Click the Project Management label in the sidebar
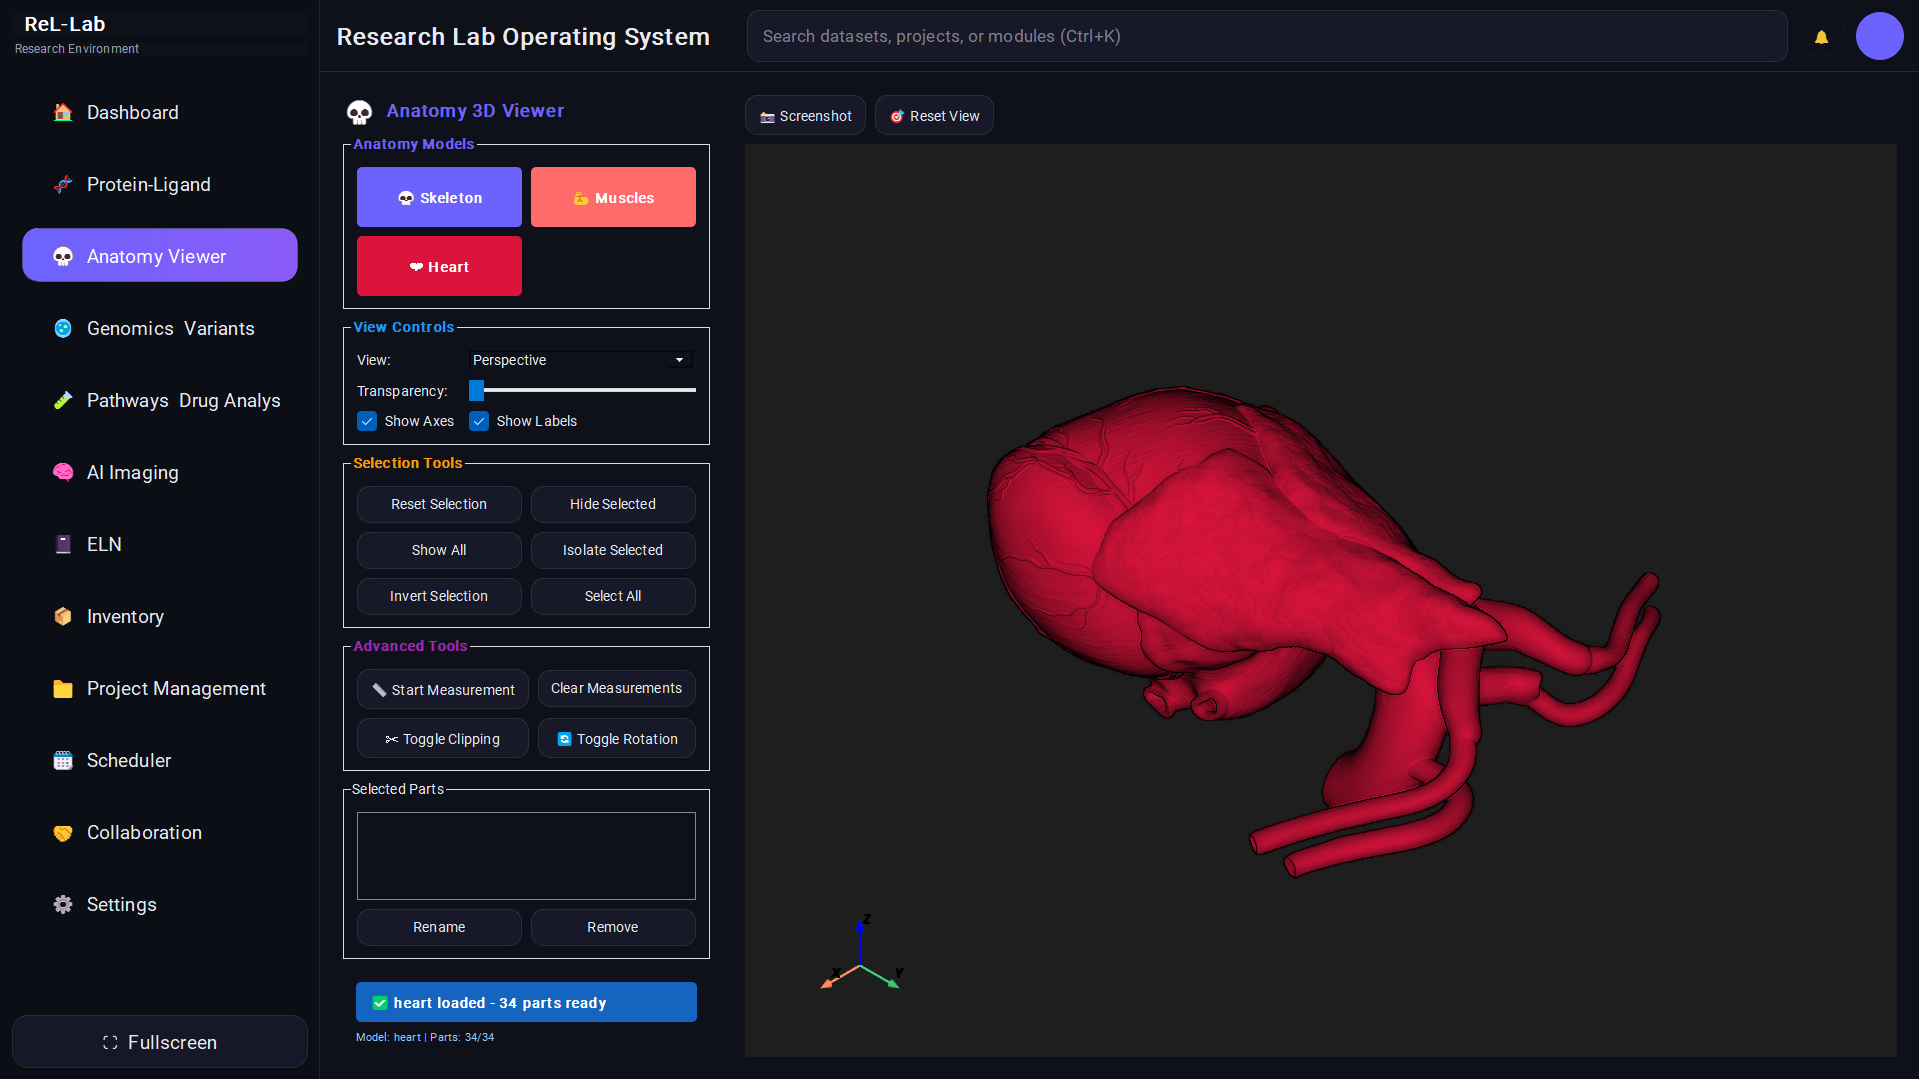Image resolution: width=1919 pixels, height=1079 pixels. [176, 689]
